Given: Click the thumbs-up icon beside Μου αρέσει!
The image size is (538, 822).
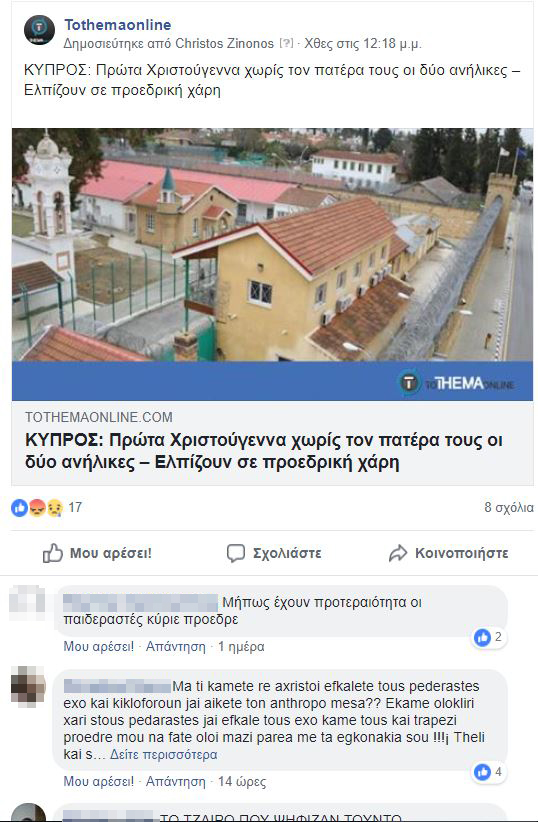Looking at the screenshot, I should pos(52,553).
